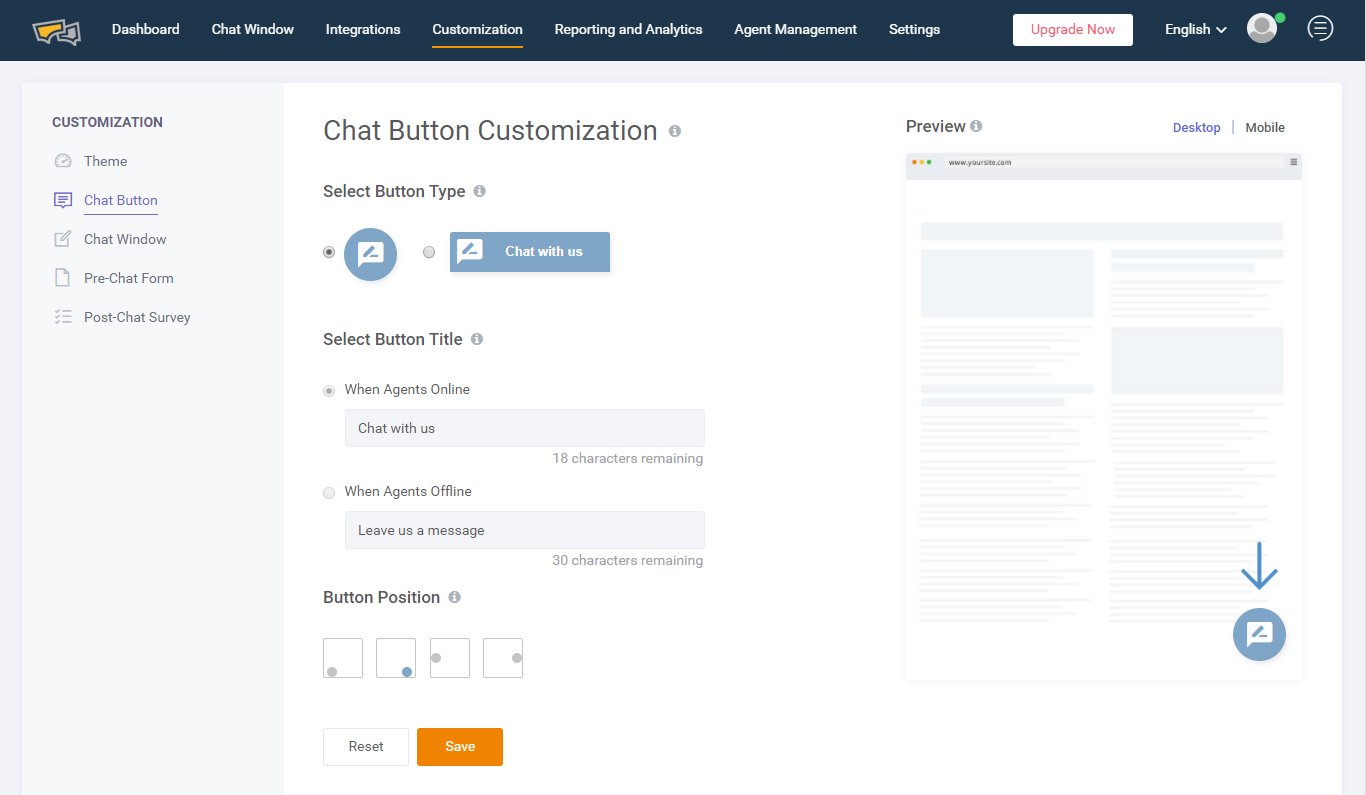Click the 'Leave us a message' input field
The height and width of the screenshot is (795, 1366).
(x=525, y=530)
